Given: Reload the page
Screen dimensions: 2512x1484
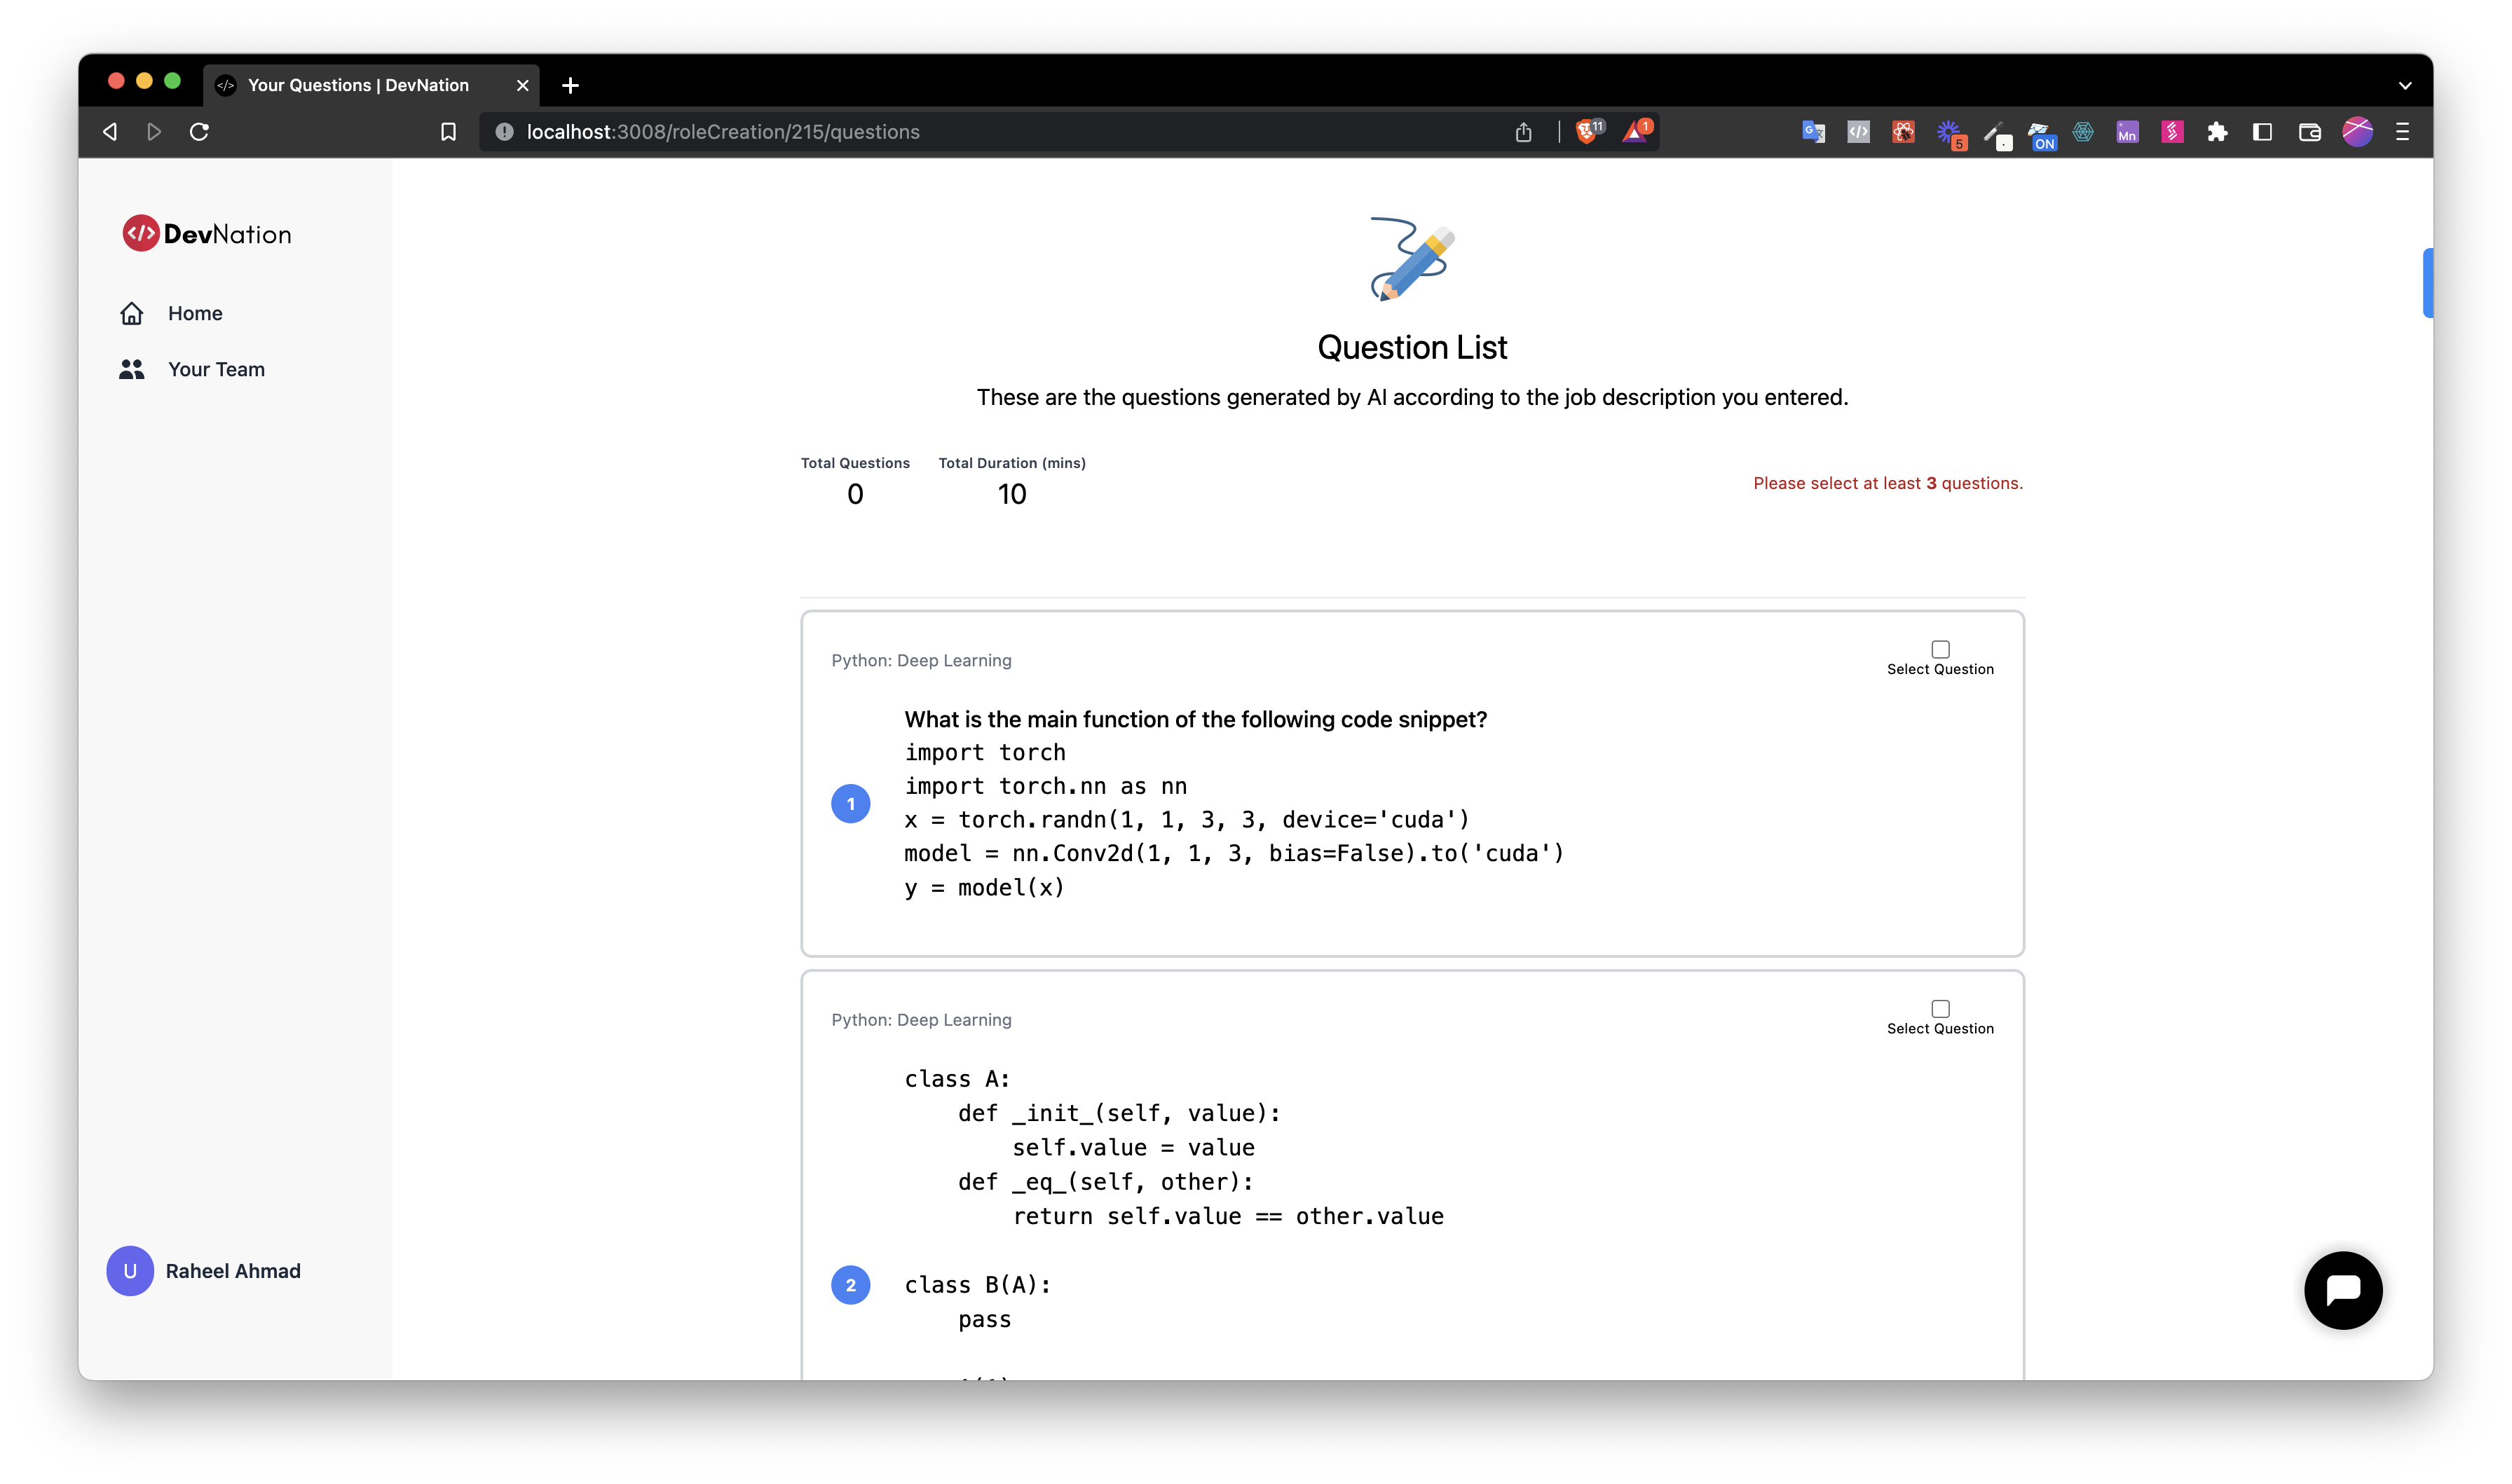Looking at the screenshot, I should coord(199,132).
